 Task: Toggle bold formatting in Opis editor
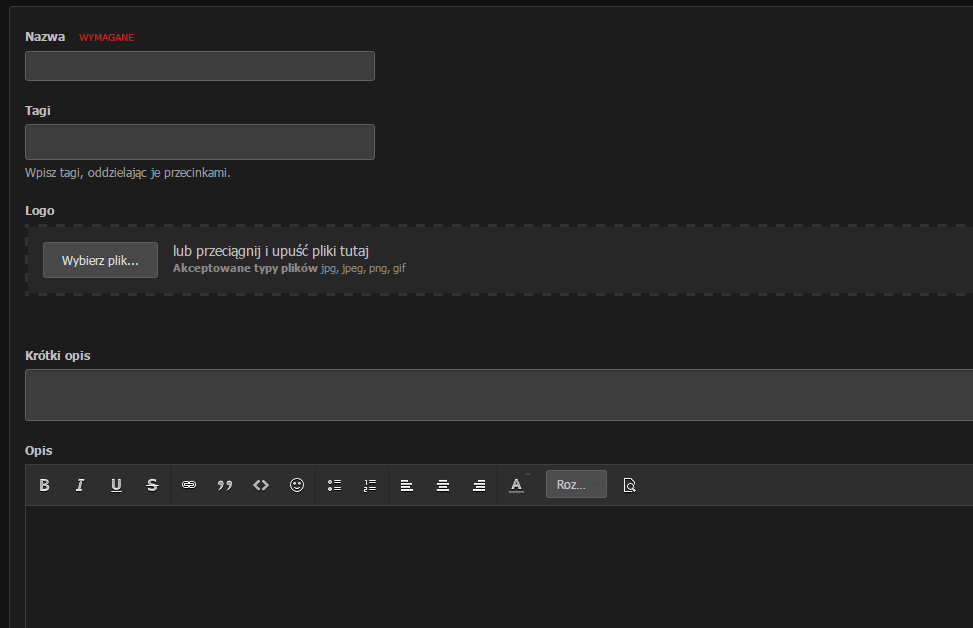tap(44, 485)
